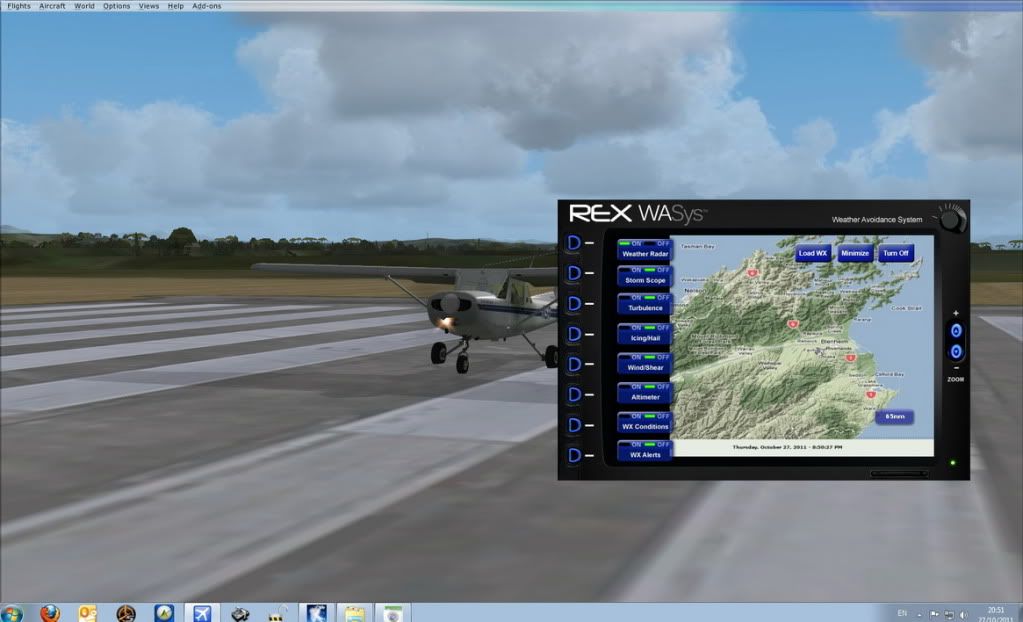Image resolution: width=1023 pixels, height=622 pixels.
Task: Open Firefox from the taskbar
Action: coord(50,612)
